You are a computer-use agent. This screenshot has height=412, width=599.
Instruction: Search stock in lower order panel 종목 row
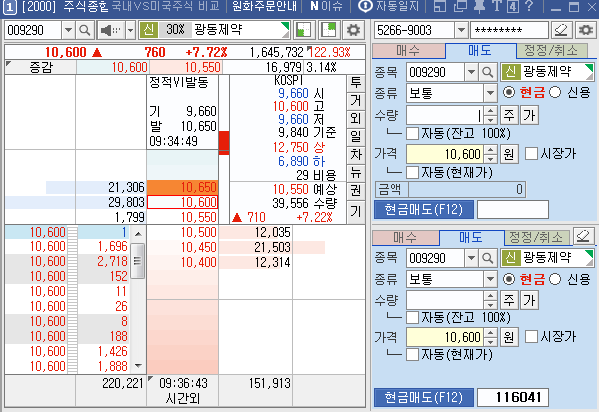click(487, 258)
